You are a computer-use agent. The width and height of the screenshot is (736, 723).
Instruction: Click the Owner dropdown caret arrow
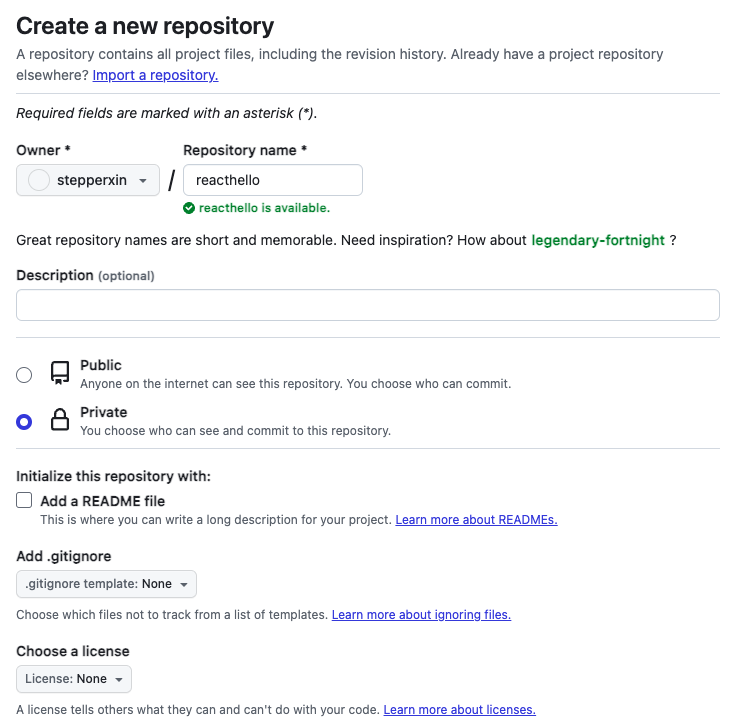coord(143,181)
